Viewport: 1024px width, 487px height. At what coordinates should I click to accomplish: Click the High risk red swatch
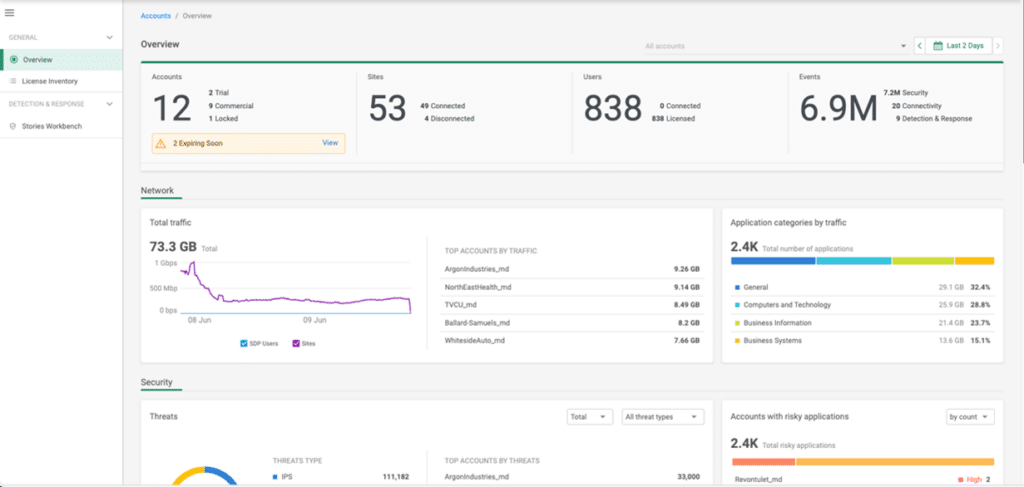click(x=961, y=480)
